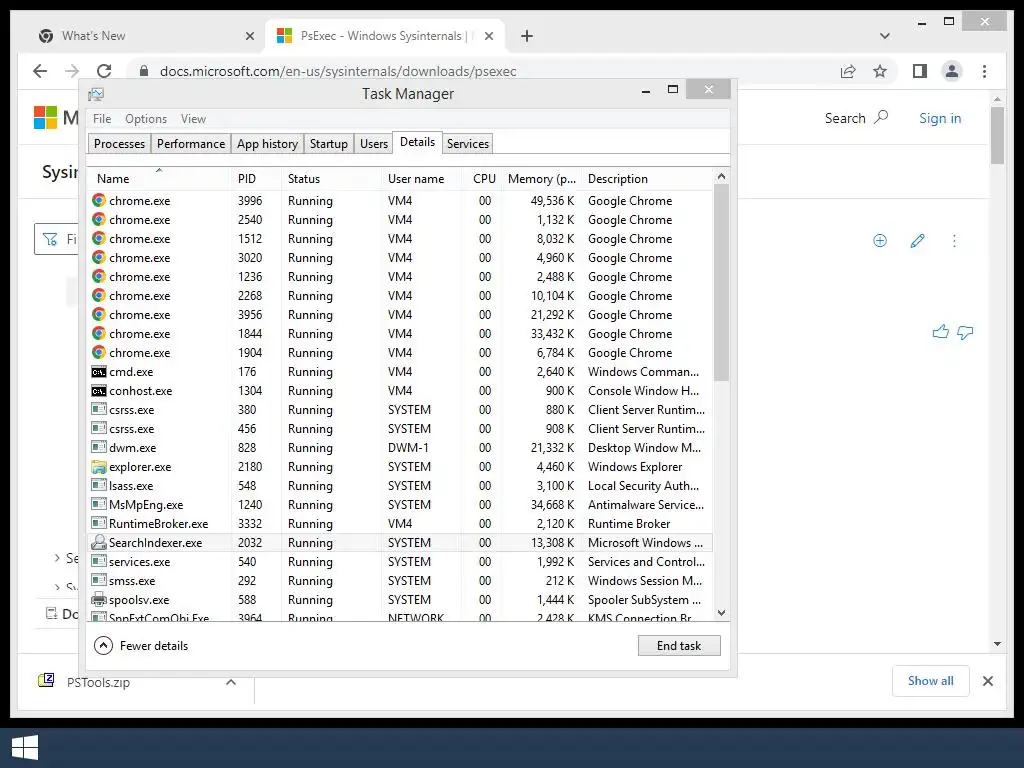Collapse Task Manager with Fewer details

141,646
